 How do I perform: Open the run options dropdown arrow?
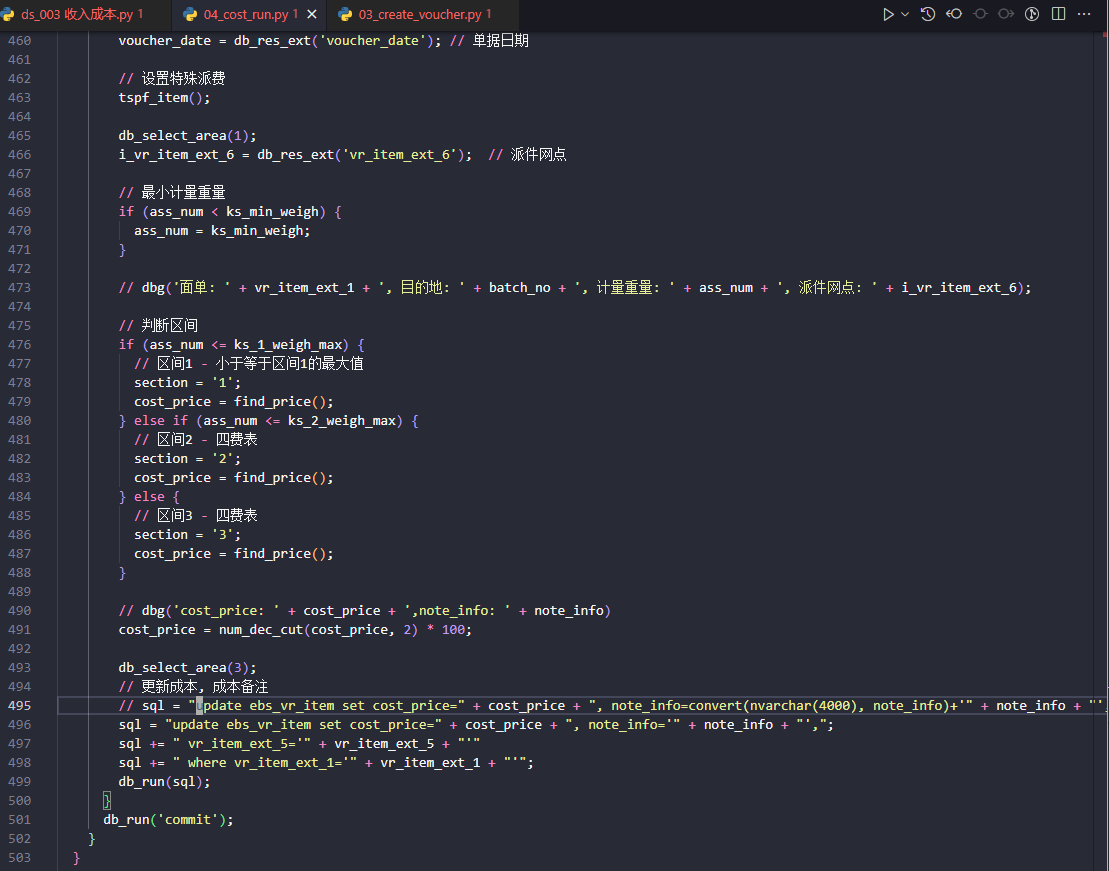coord(905,14)
